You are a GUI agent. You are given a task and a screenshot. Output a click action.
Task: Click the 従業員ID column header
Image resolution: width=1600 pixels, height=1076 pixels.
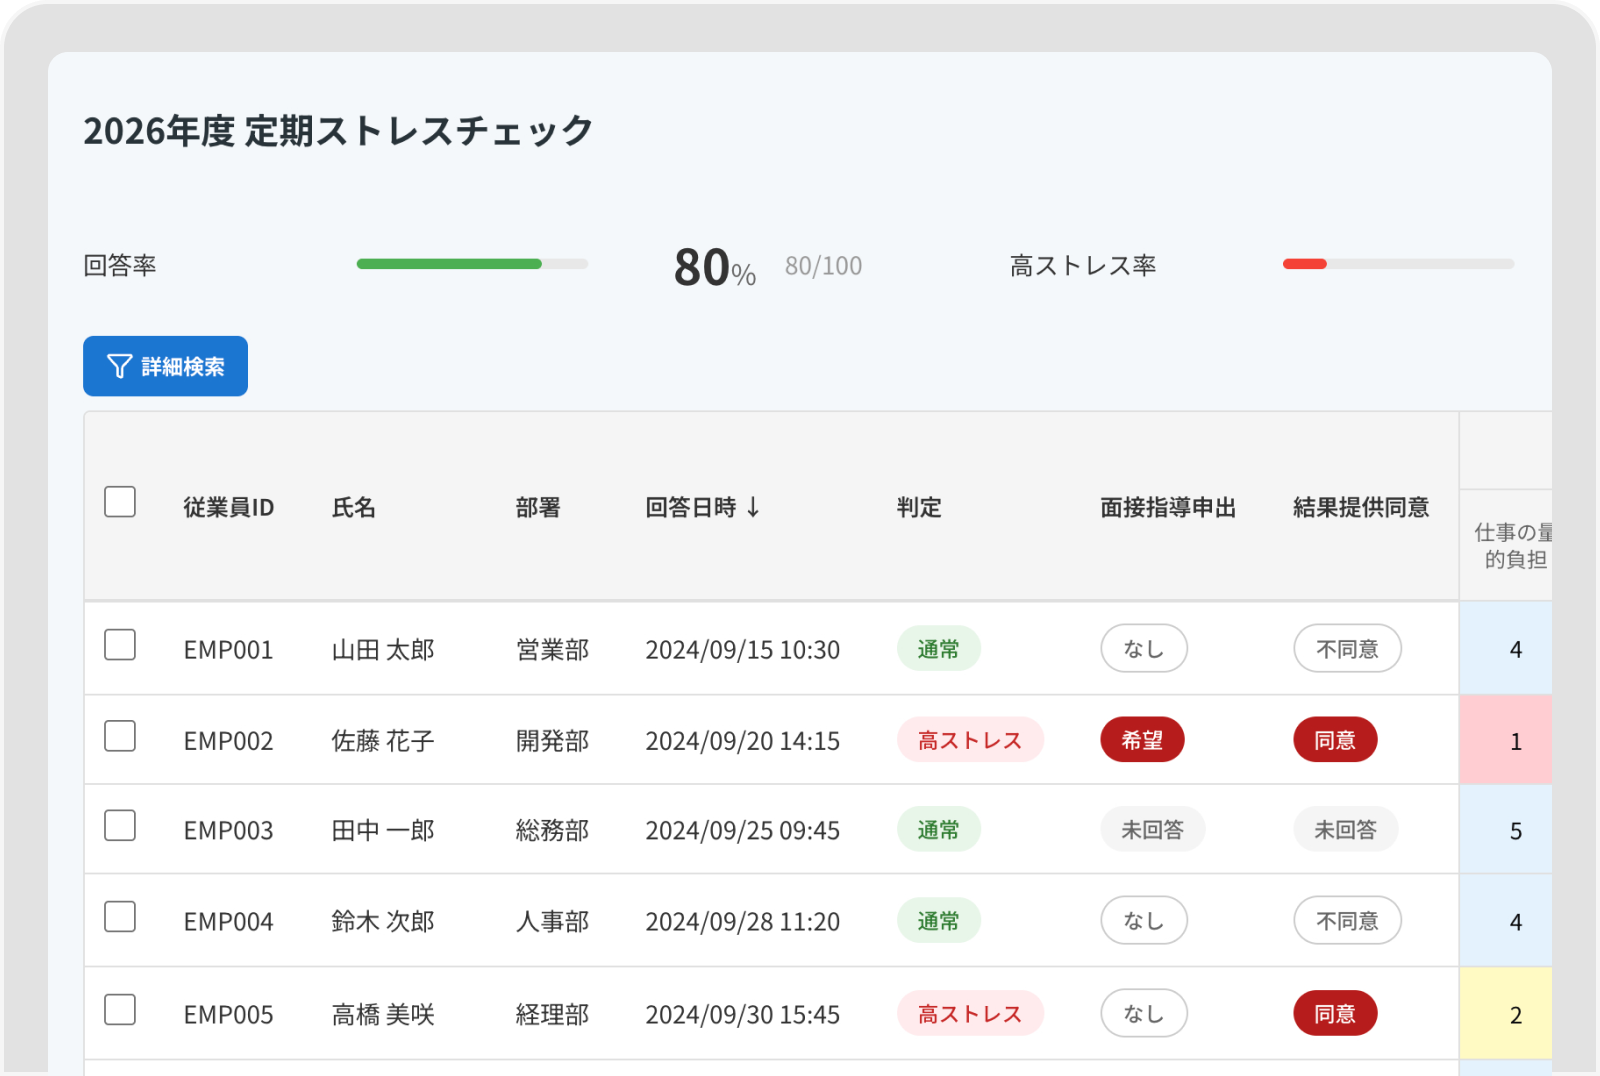(228, 507)
